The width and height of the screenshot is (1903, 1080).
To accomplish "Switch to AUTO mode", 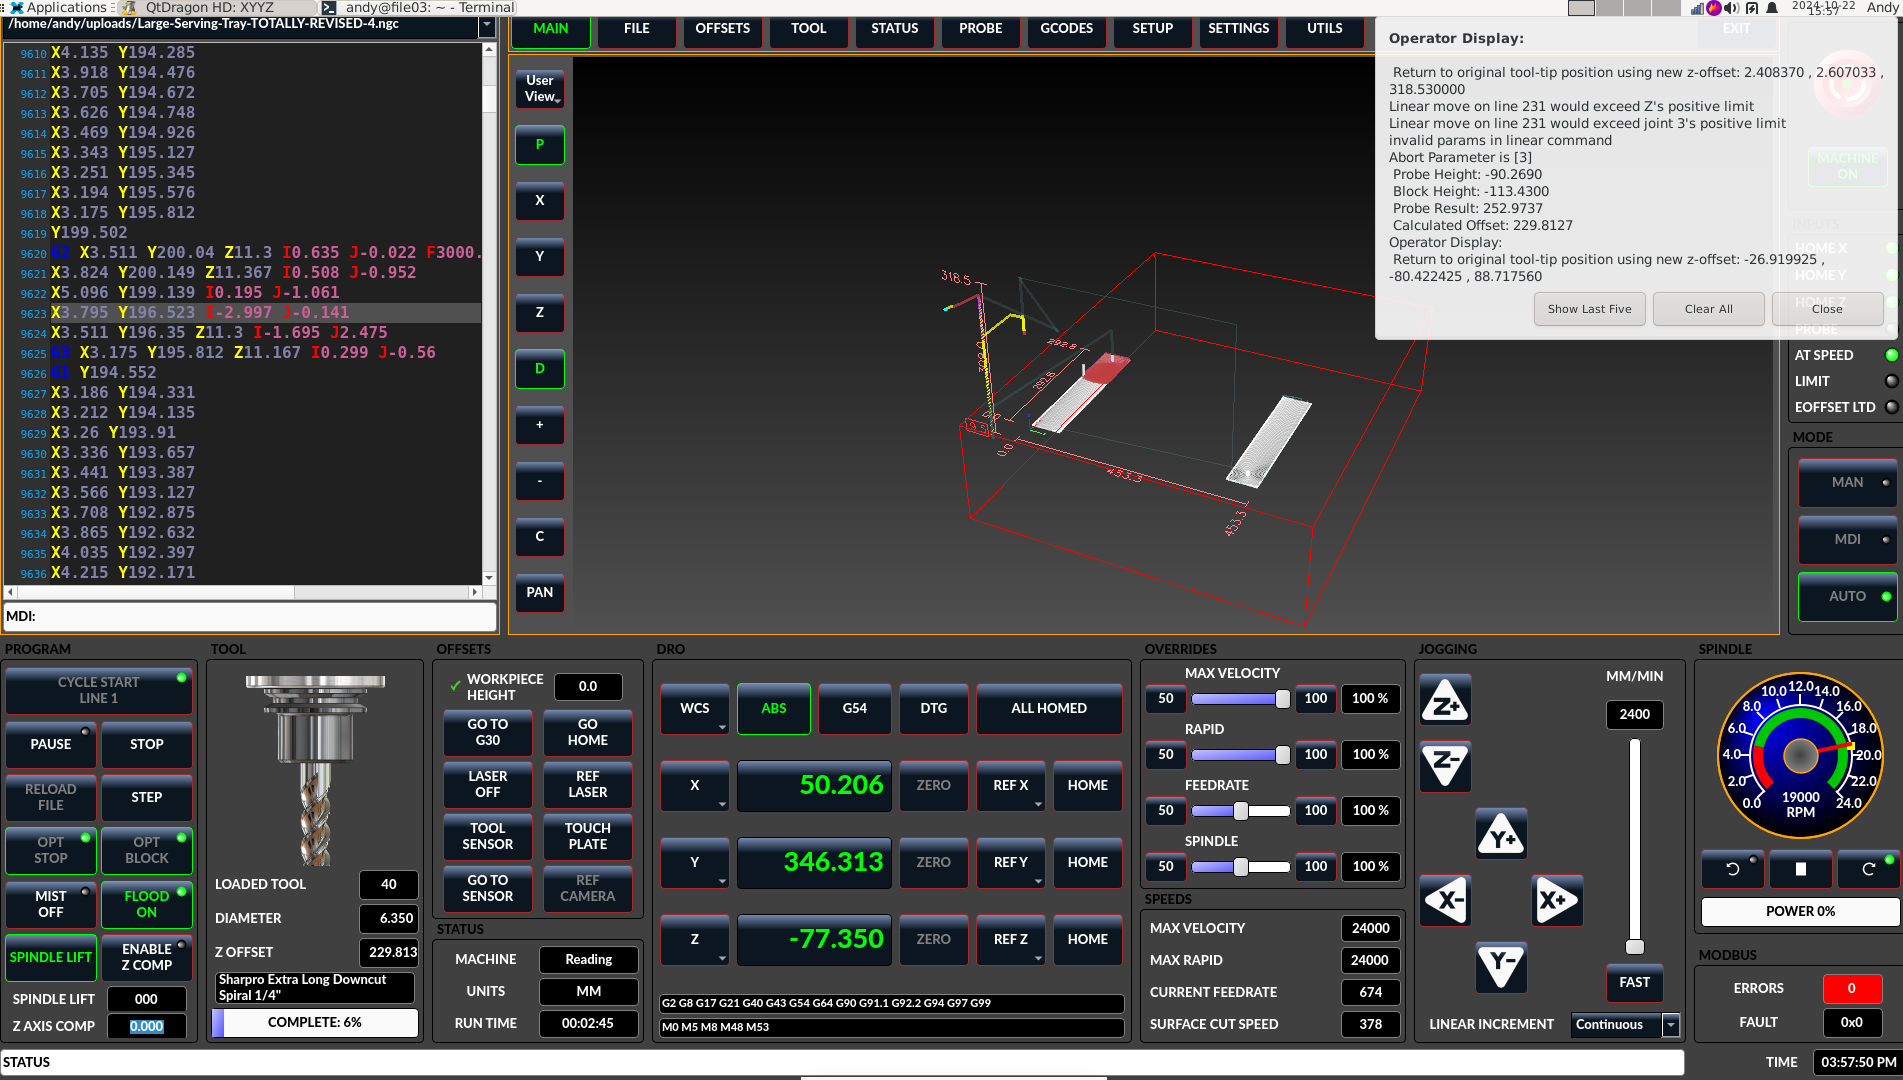I will point(1847,597).
